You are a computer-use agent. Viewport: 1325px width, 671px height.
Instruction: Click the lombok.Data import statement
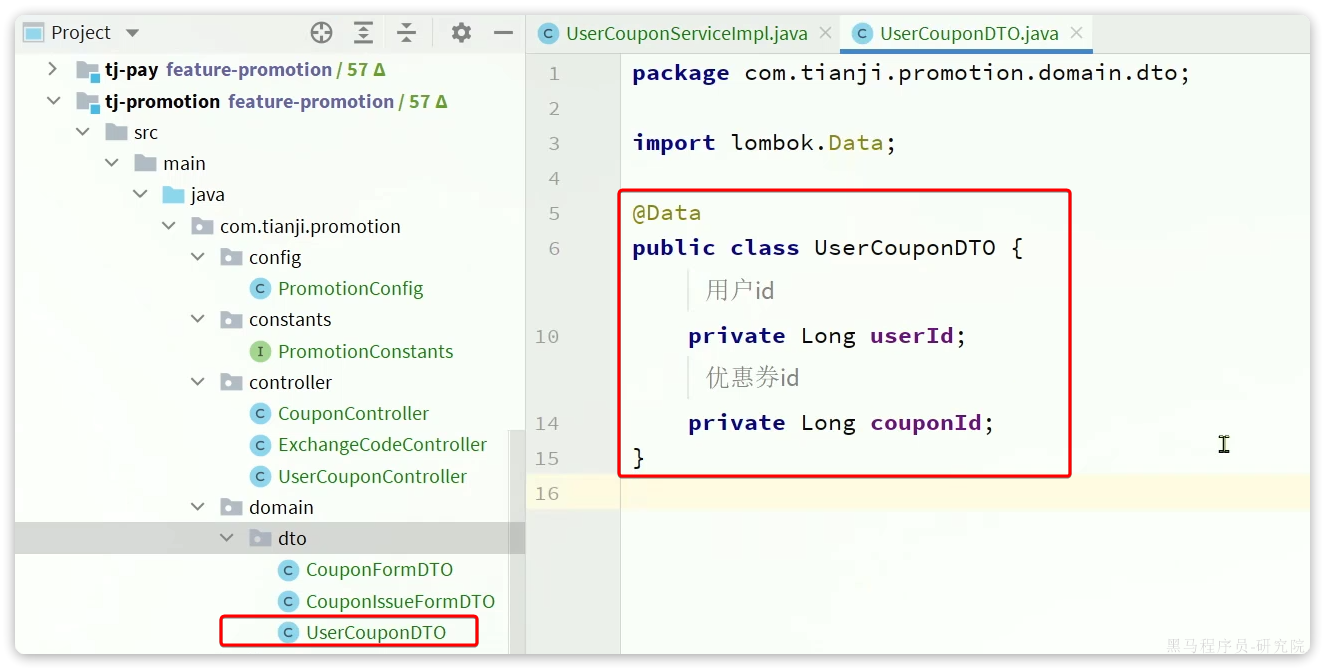tap(764, 143)
